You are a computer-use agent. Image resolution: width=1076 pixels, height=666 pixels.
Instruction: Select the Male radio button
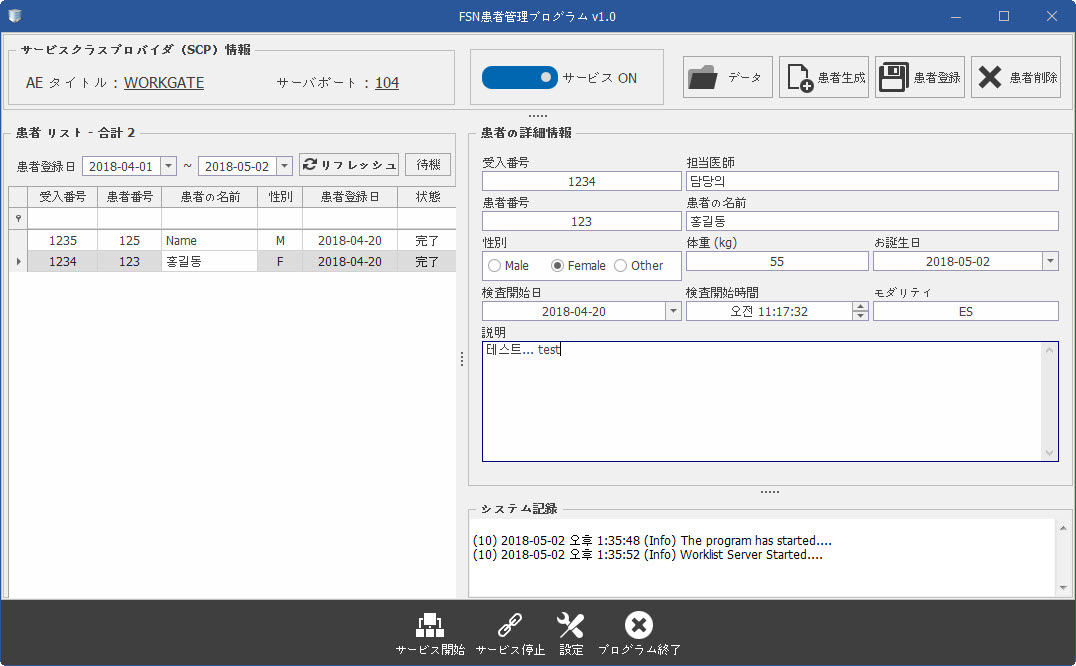point(495,266)
